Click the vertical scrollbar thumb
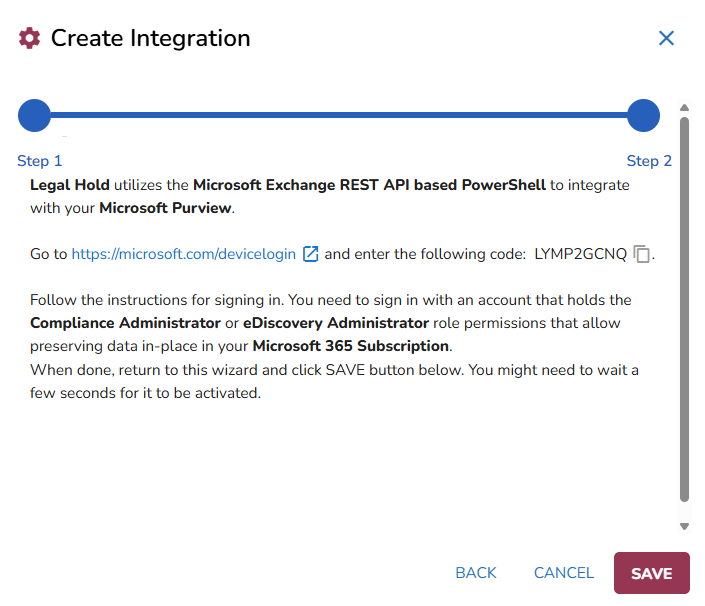 684,310
